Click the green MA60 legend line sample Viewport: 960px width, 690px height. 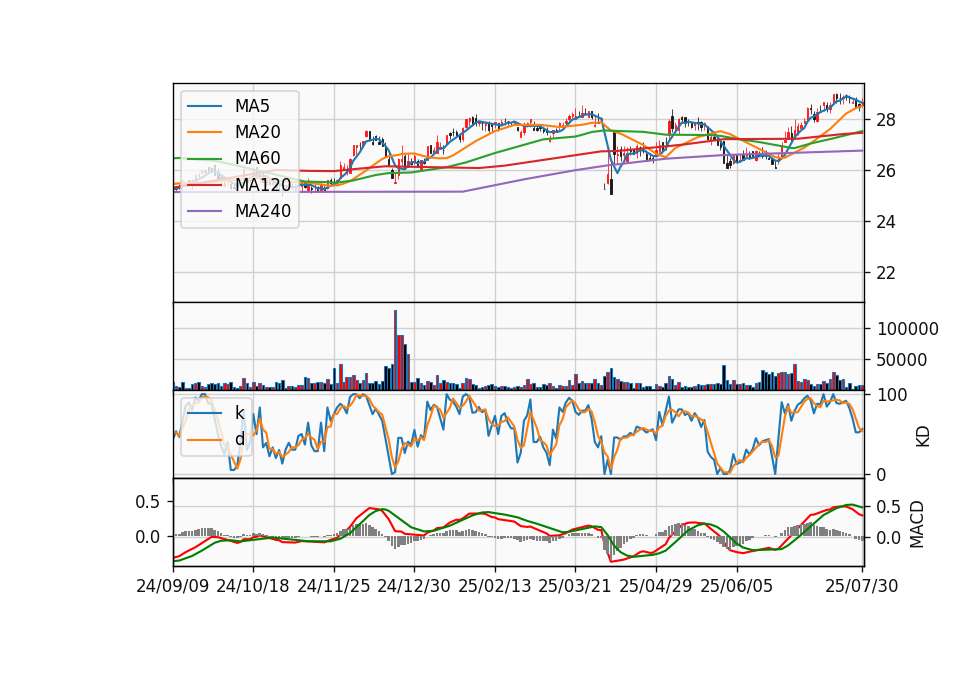(204, 159)
